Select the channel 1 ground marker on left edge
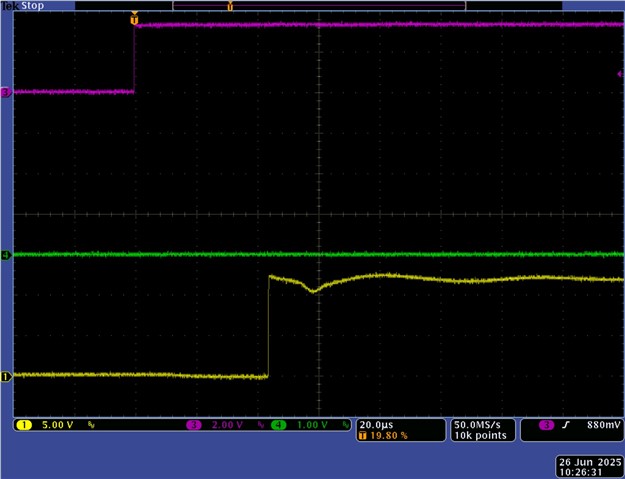The image size is (625, 479). (x=6, y=376)
